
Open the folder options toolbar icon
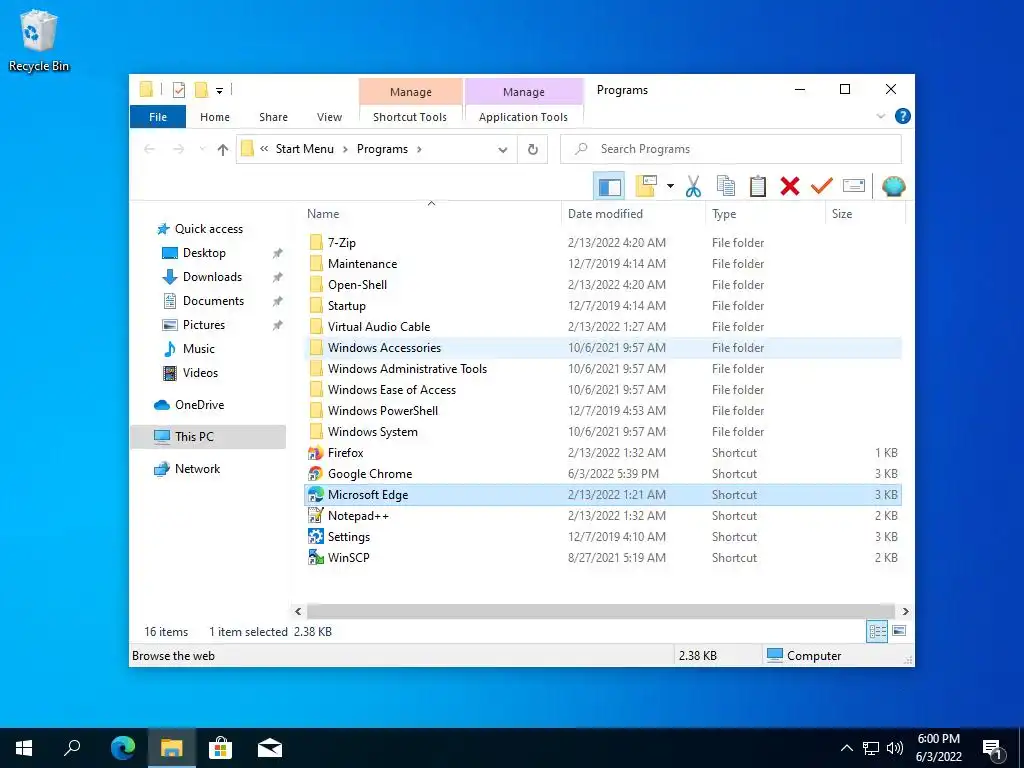pyautogui.click(x=646, y=186)
